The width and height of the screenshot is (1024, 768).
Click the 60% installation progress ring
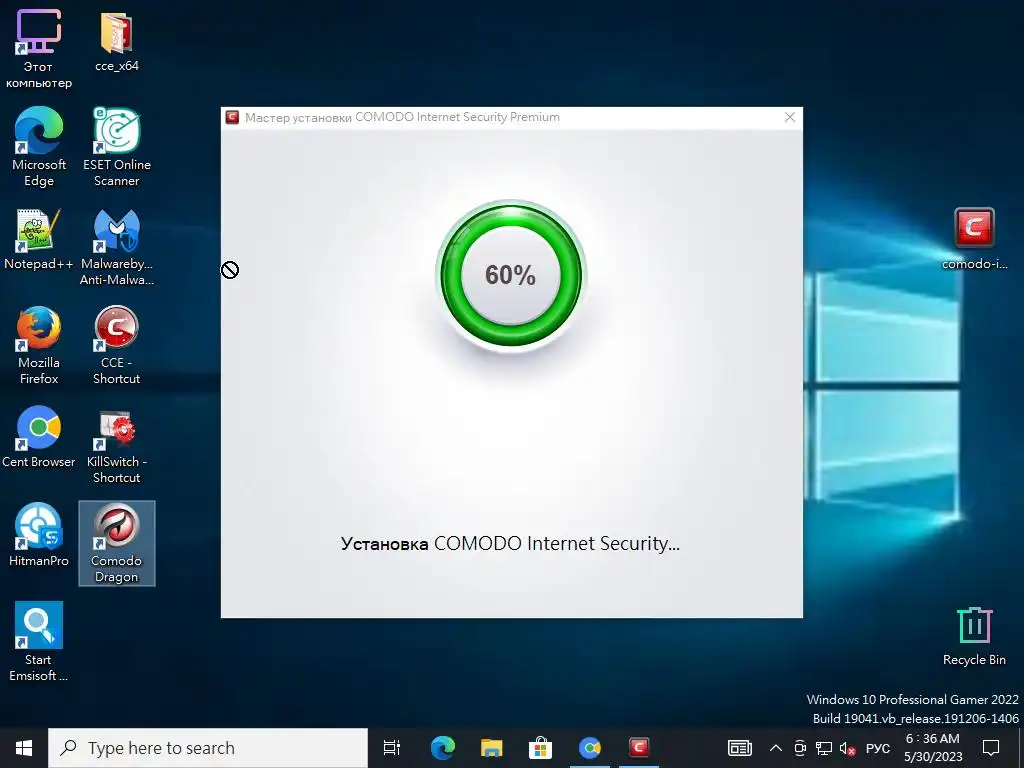pos(511,276)
